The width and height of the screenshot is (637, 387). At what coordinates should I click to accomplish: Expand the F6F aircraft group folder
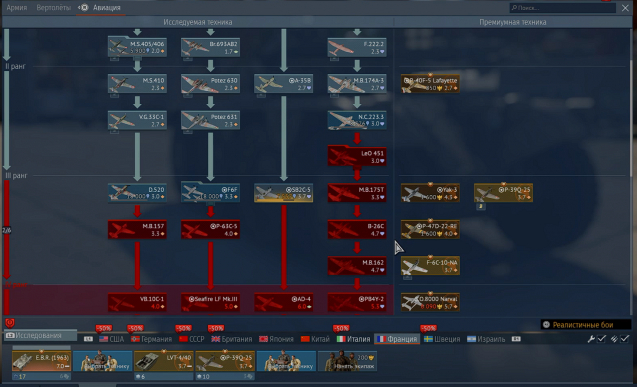(x=210, y=192)
